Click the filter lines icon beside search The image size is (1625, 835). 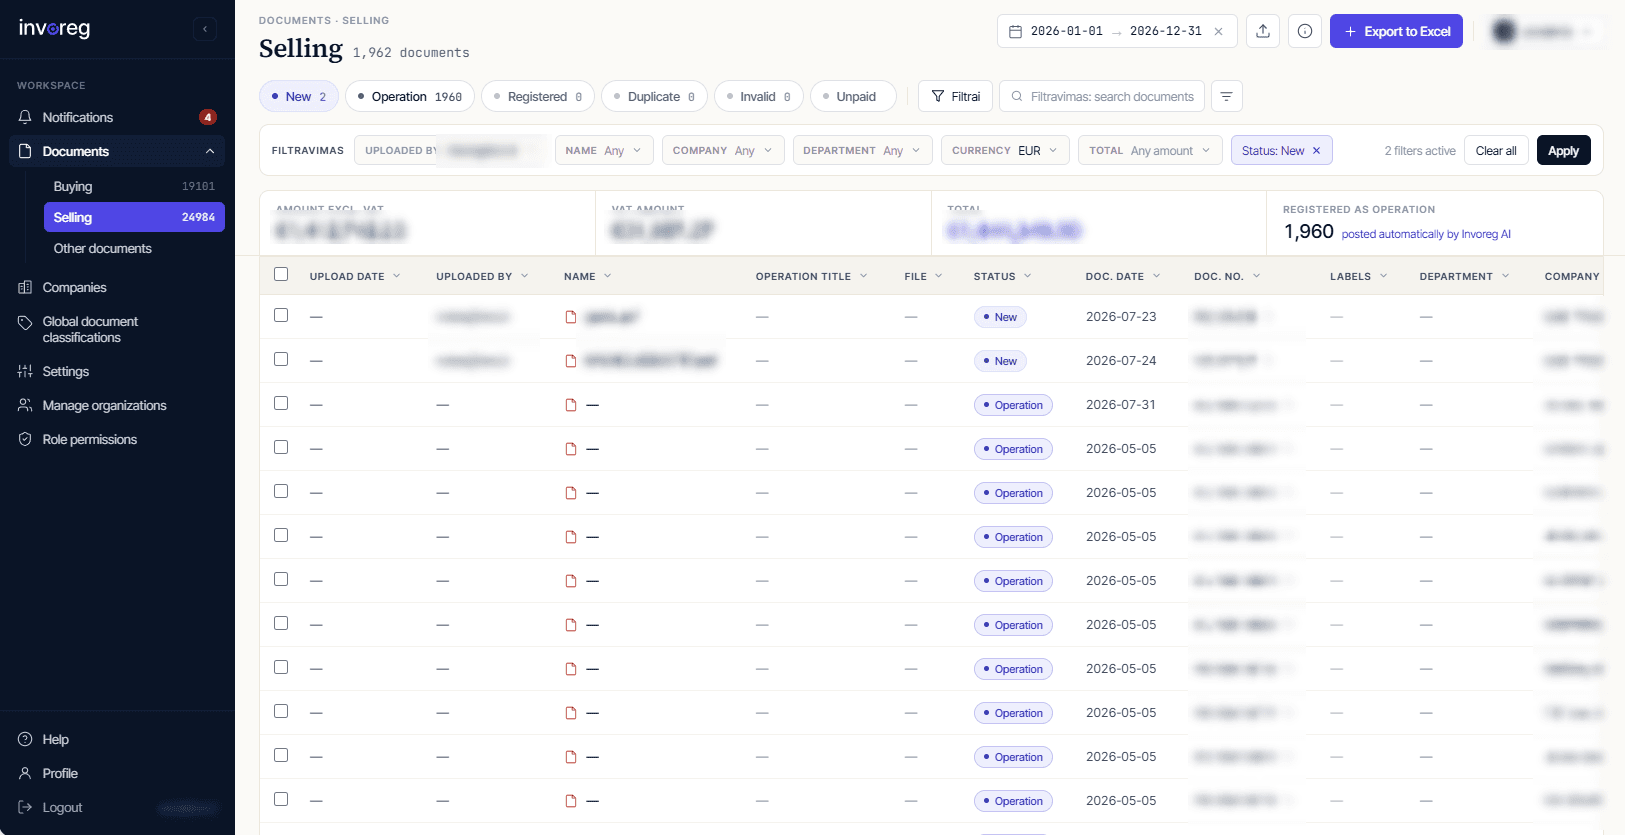point(1226,96)
